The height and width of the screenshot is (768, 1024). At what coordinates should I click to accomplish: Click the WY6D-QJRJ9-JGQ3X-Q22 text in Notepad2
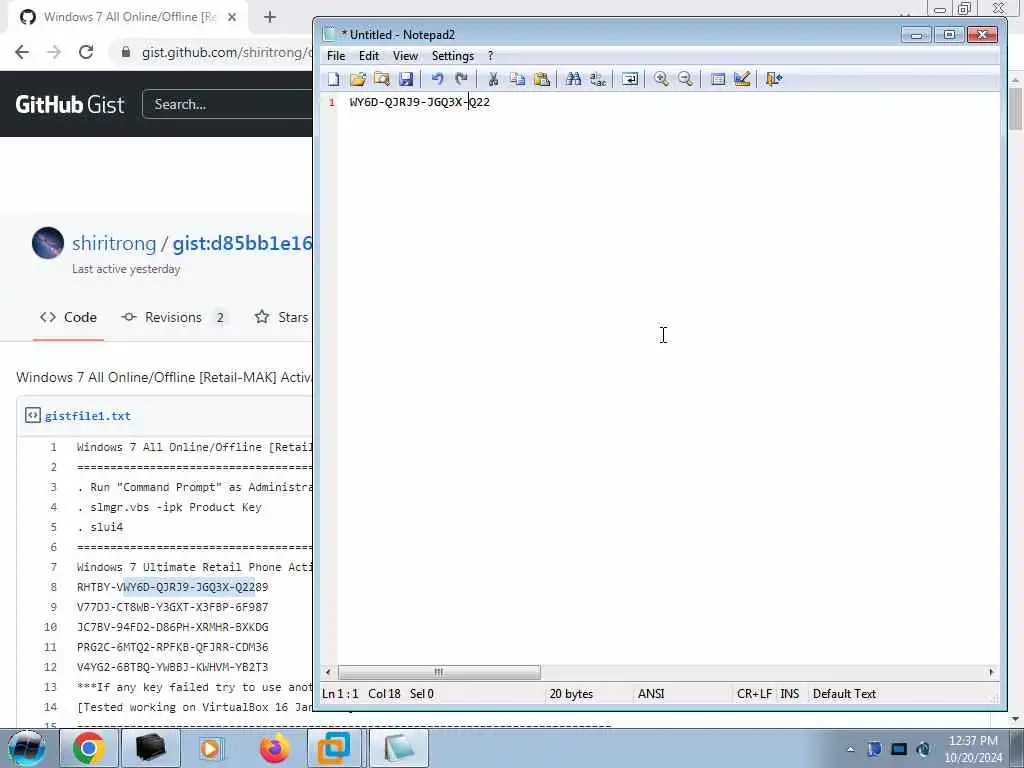(419, 102)
